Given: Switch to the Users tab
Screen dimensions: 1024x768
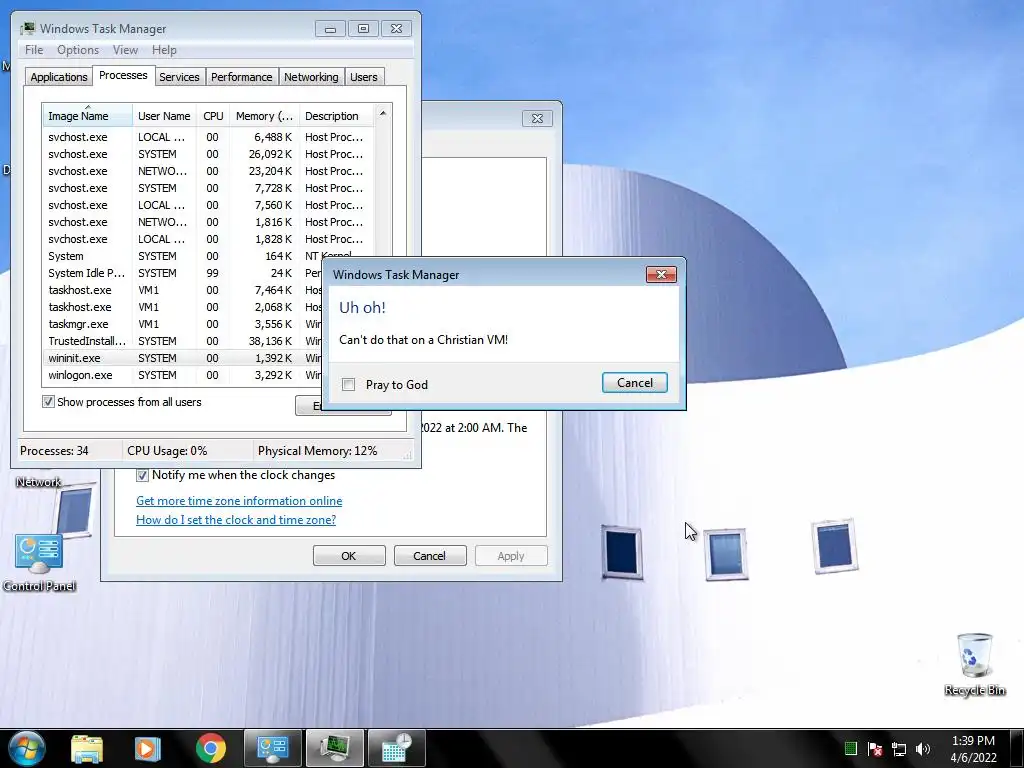Looking at the screenshot, I should click(x=364, y=77).
